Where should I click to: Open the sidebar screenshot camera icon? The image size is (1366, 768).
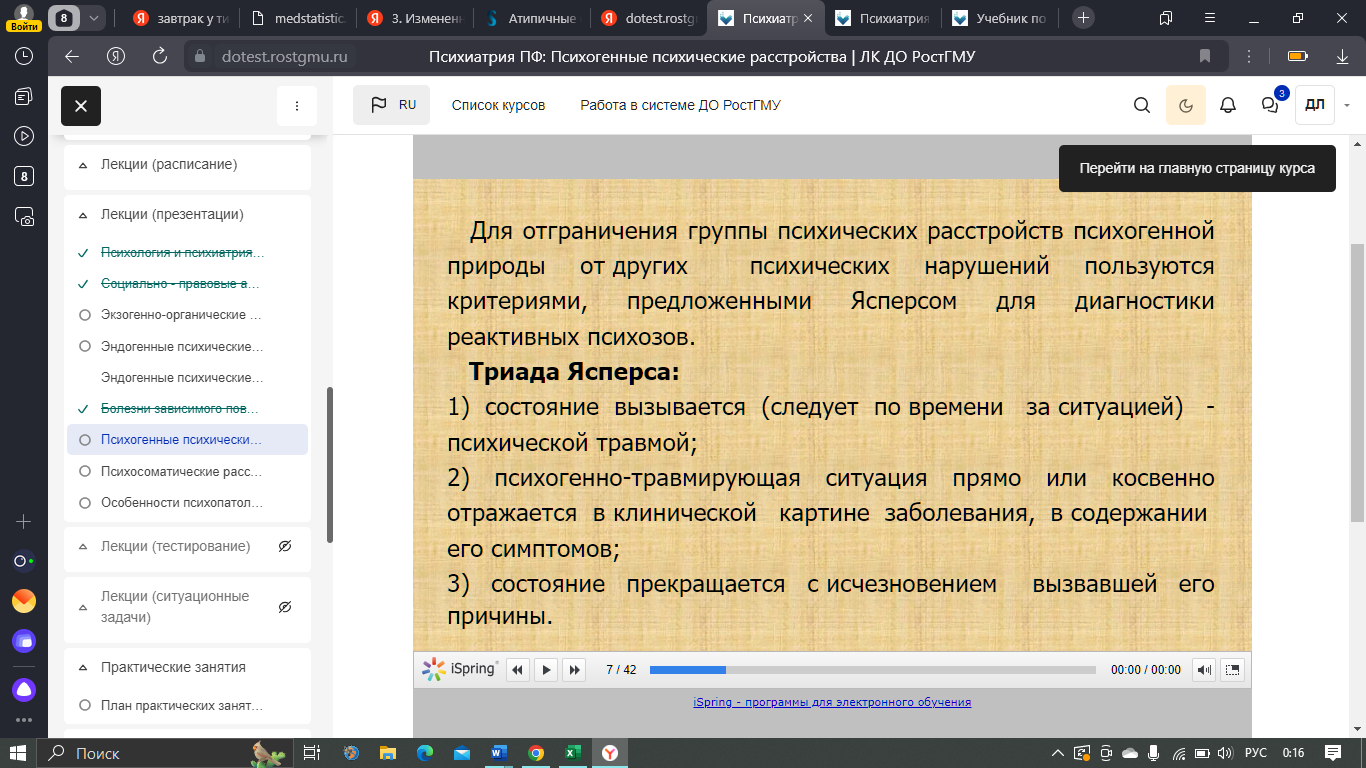[x=24, y=216]
